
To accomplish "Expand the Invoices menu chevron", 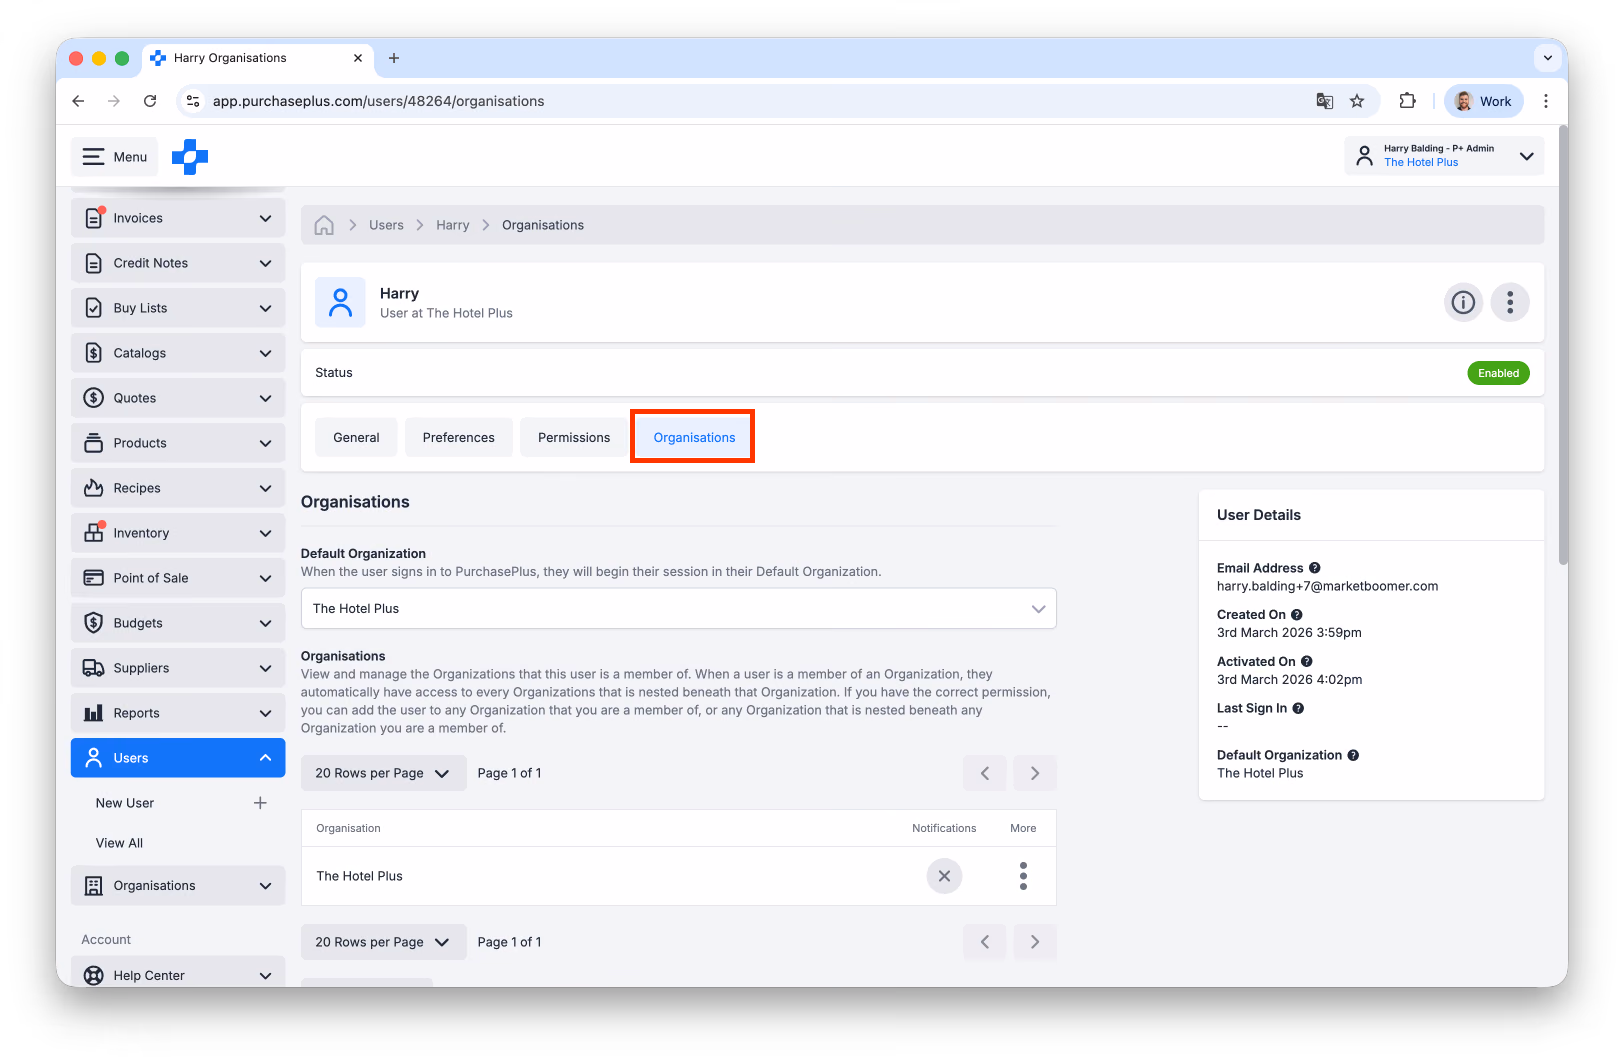I will (265, 218).
